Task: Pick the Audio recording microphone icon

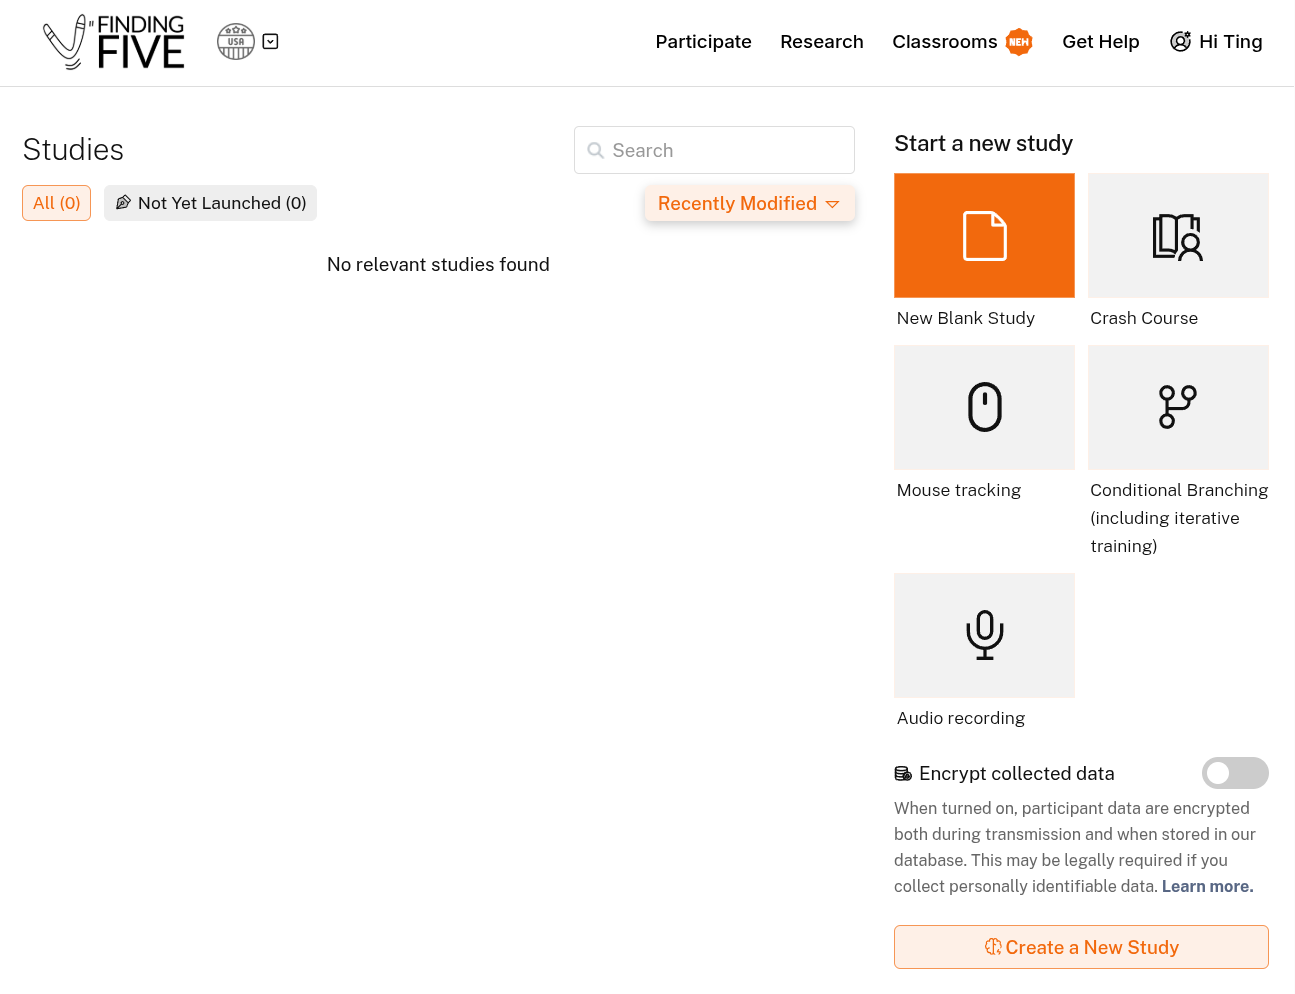Action: tap(984, 635)
